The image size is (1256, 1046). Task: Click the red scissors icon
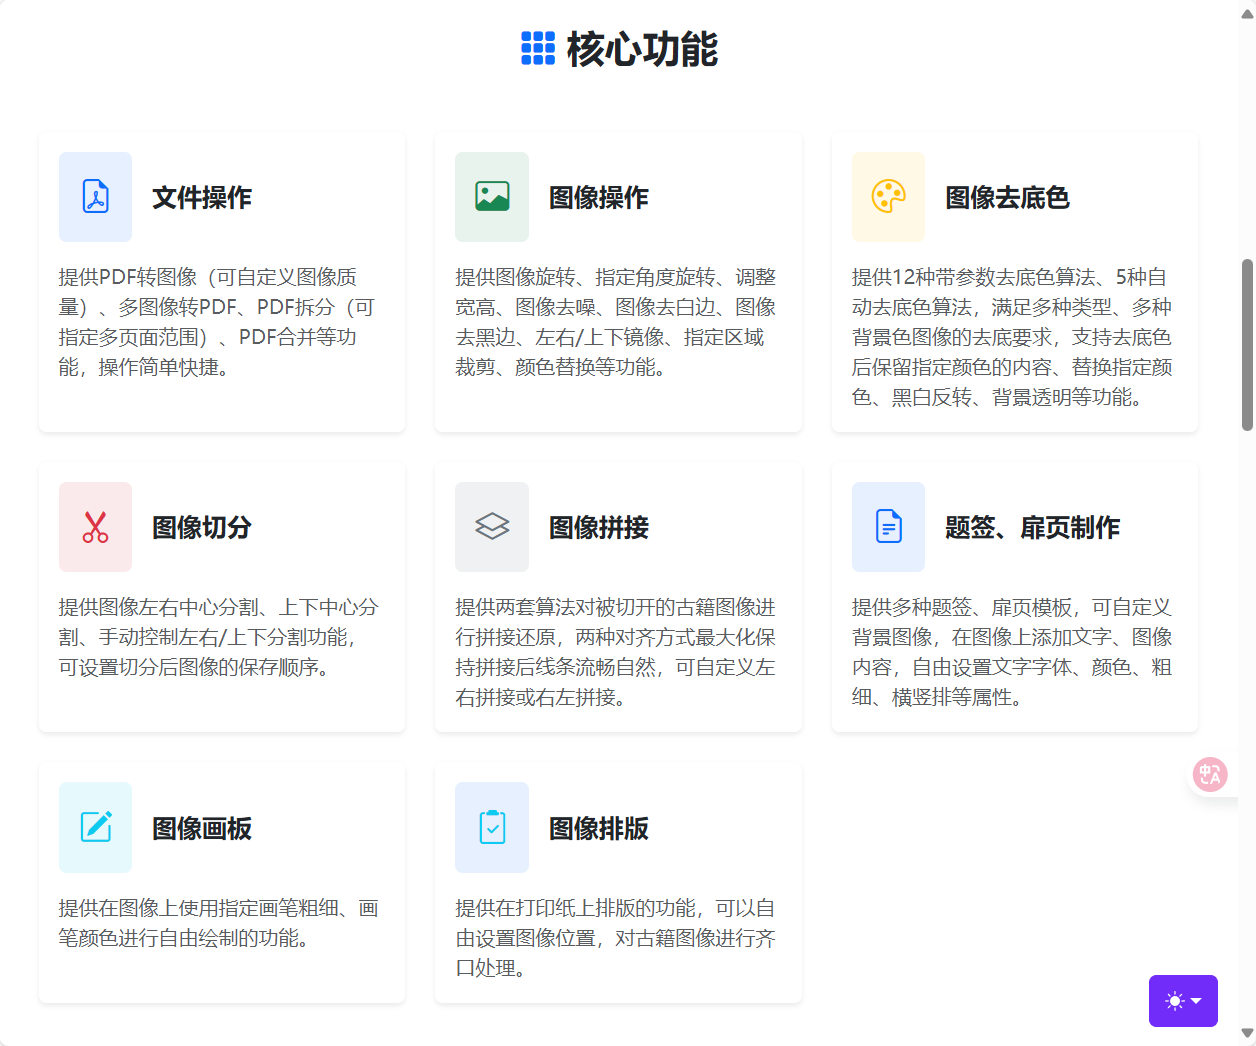pos(95,527)
